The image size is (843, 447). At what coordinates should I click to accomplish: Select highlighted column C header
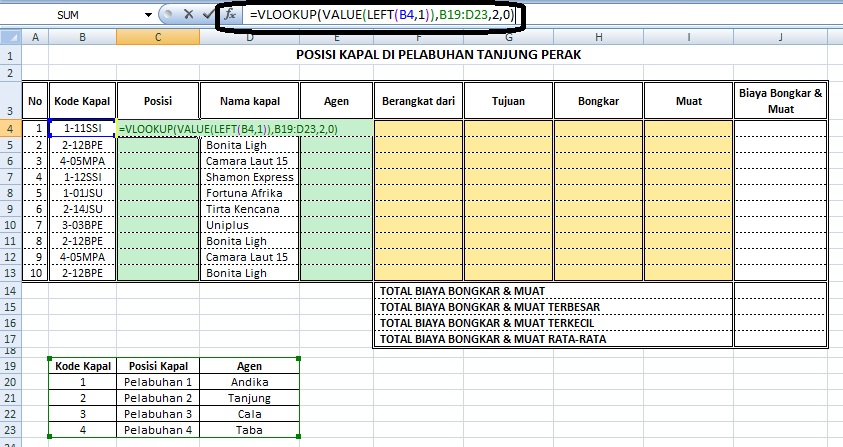pyautogui.click(x=158, y=37)
